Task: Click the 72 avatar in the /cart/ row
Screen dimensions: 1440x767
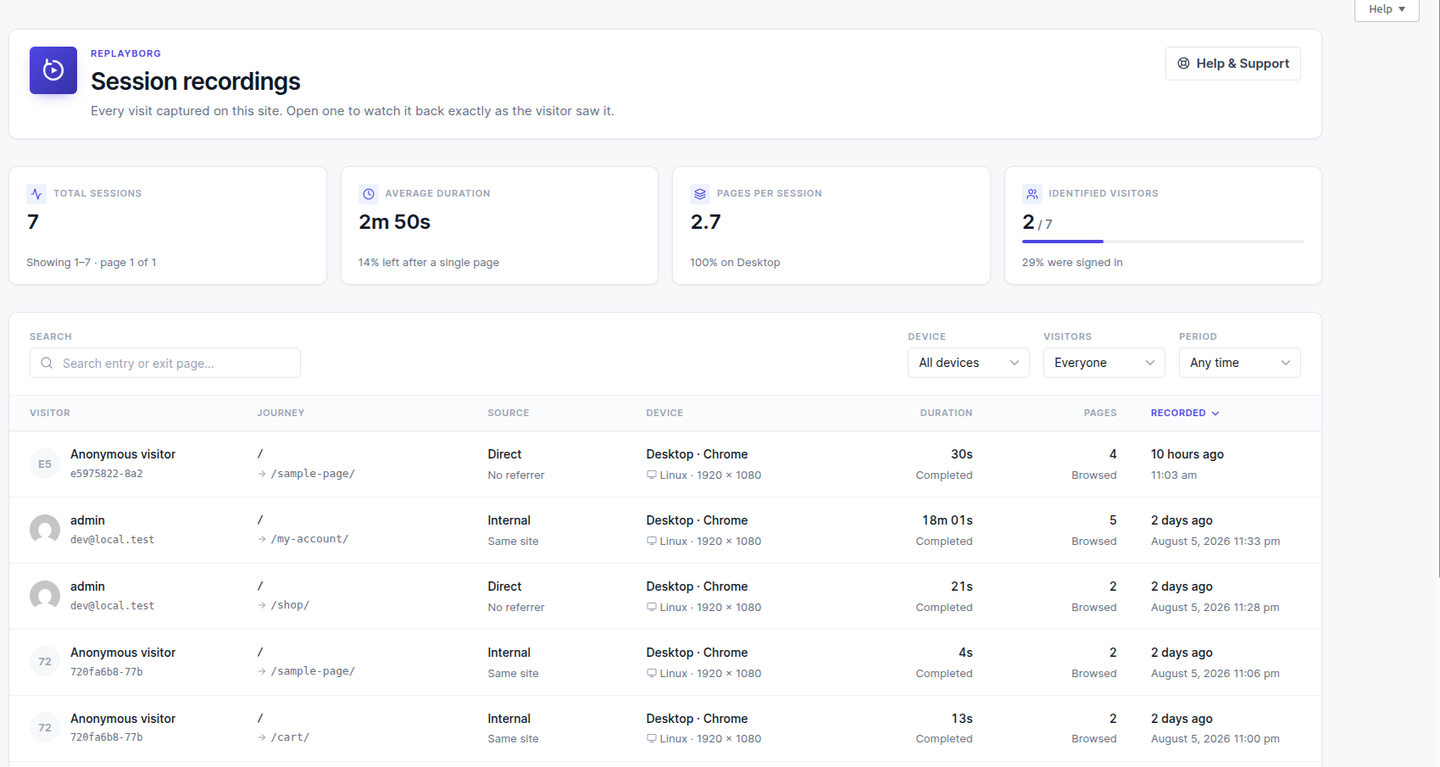Action: 45,728
